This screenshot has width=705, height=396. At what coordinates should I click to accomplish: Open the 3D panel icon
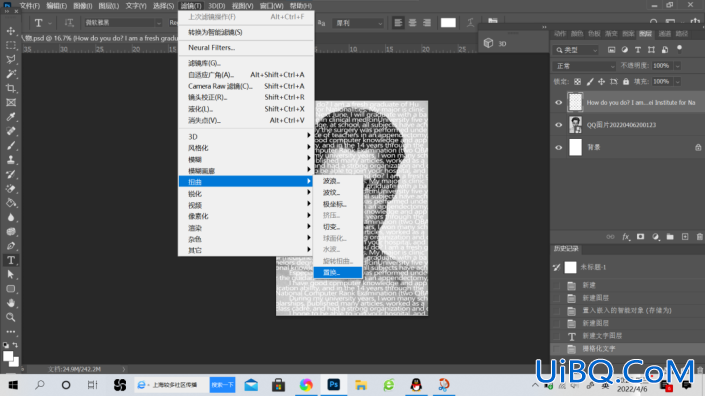489,43
